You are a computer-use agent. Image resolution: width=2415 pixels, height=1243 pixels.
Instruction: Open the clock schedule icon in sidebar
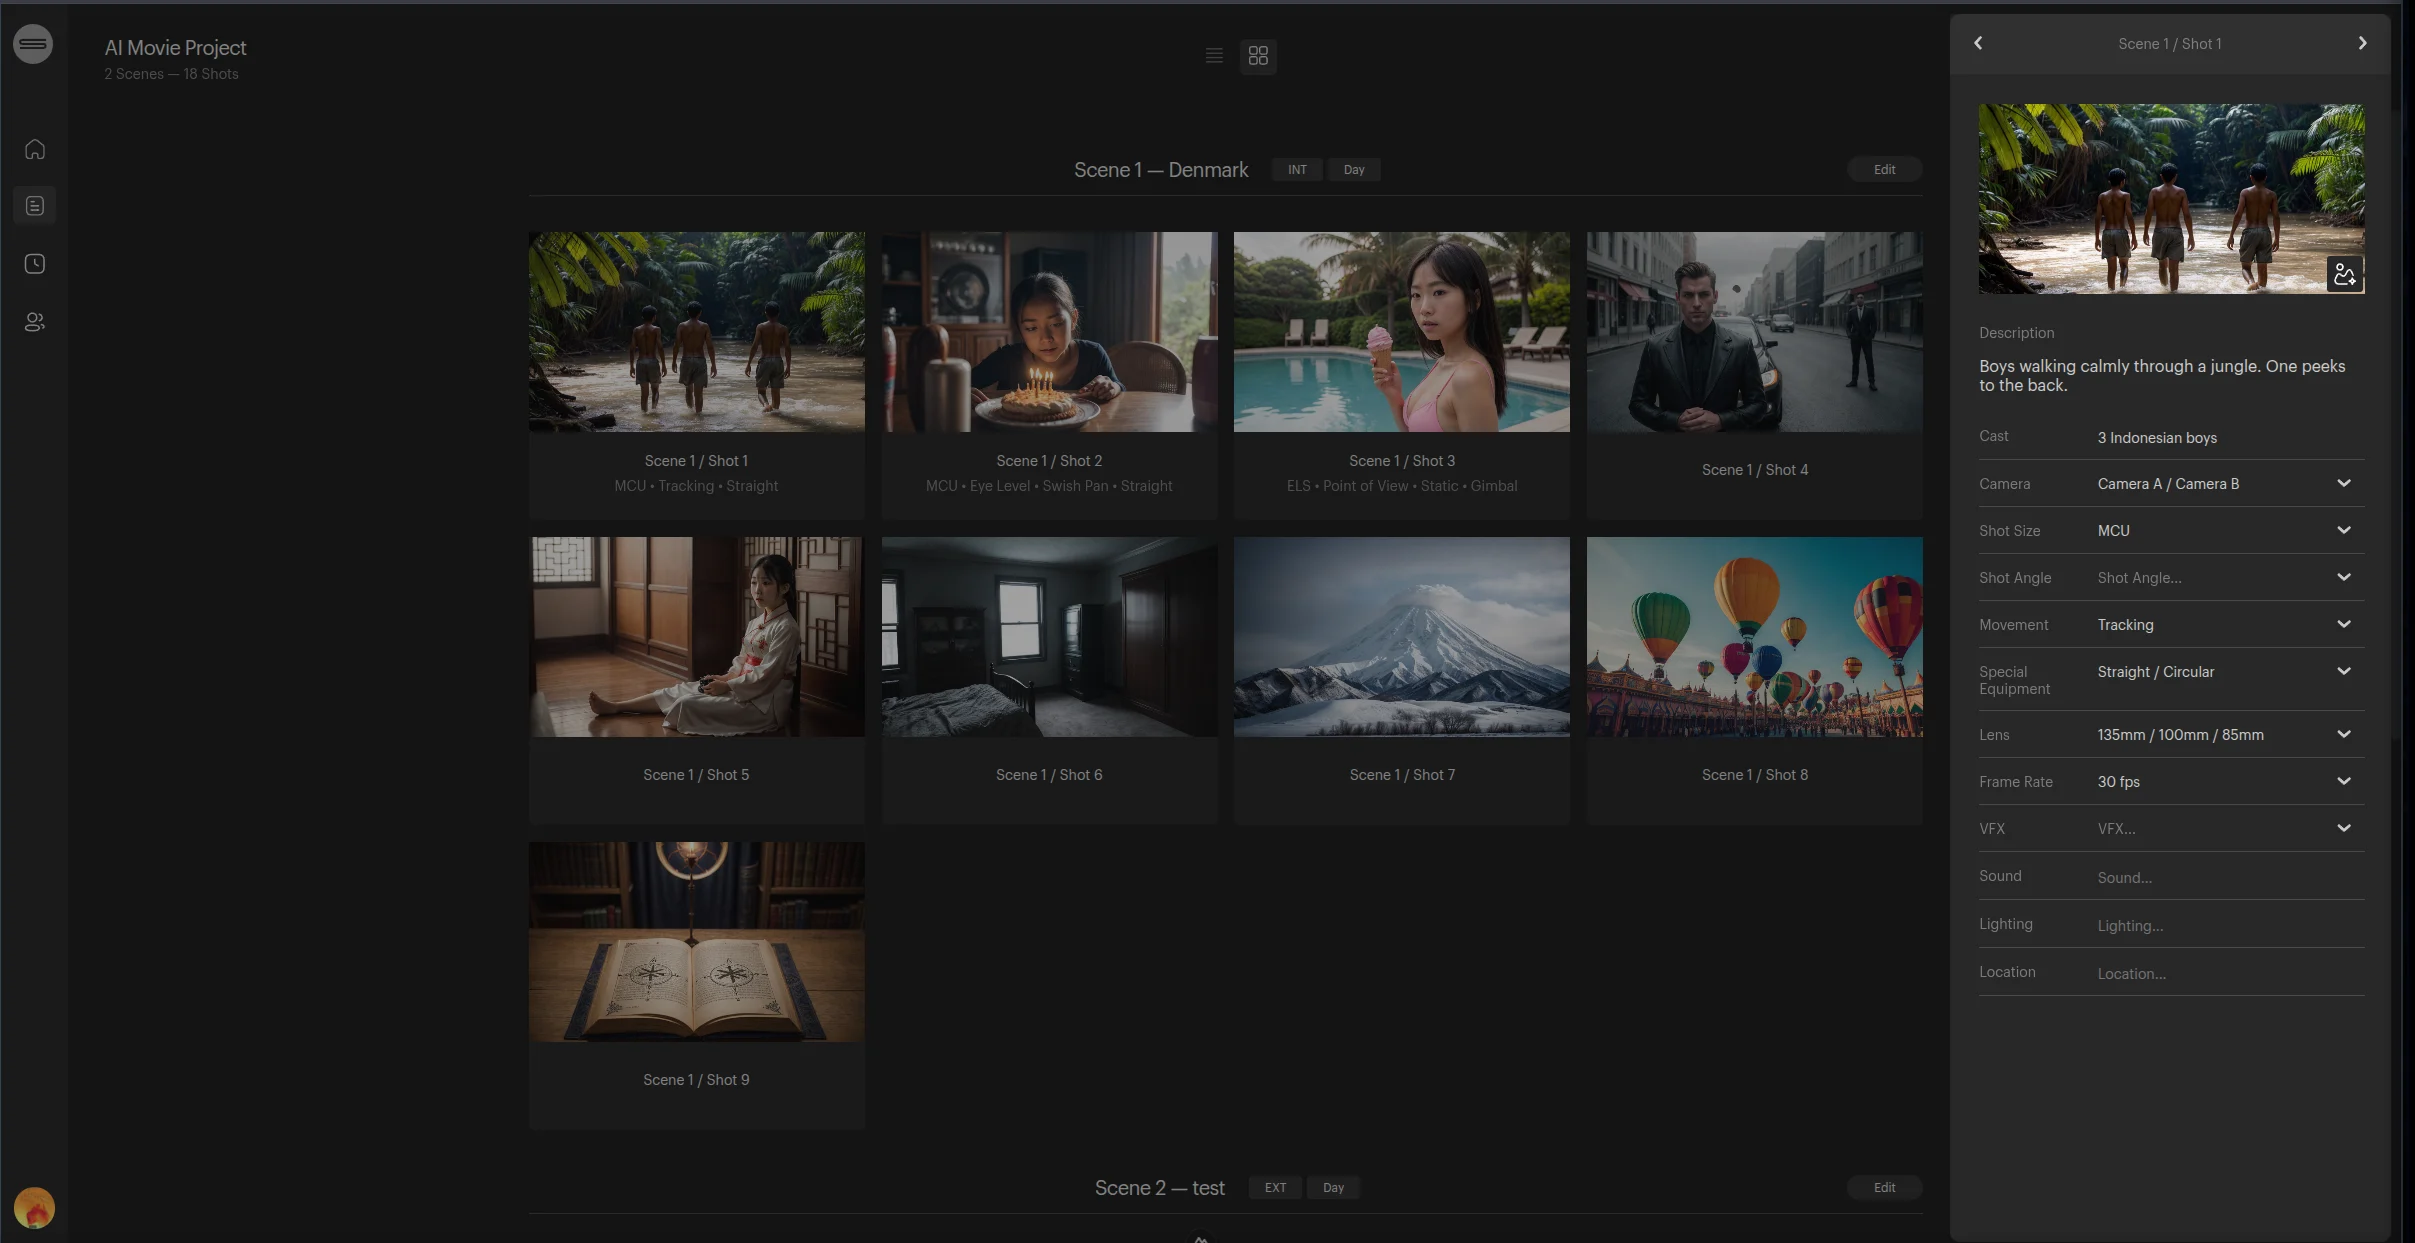tap(35, 264)
